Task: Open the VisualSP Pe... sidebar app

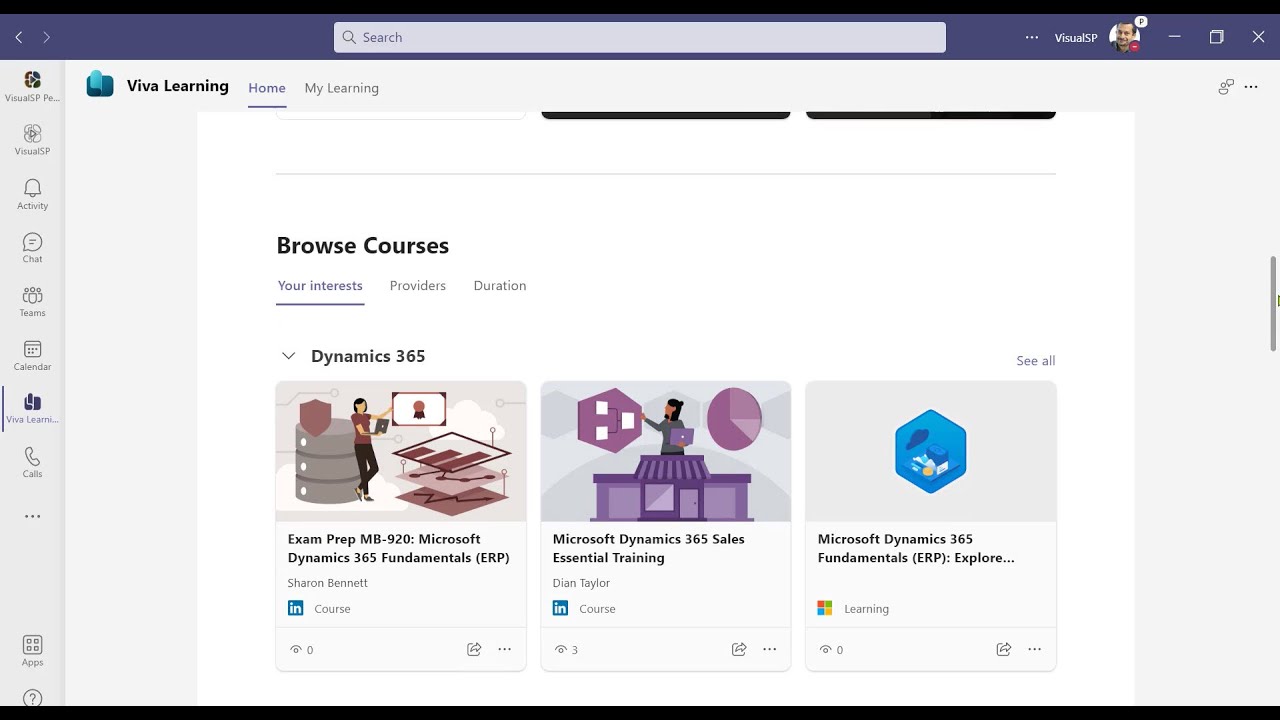Action: click(x=32, y=86)
